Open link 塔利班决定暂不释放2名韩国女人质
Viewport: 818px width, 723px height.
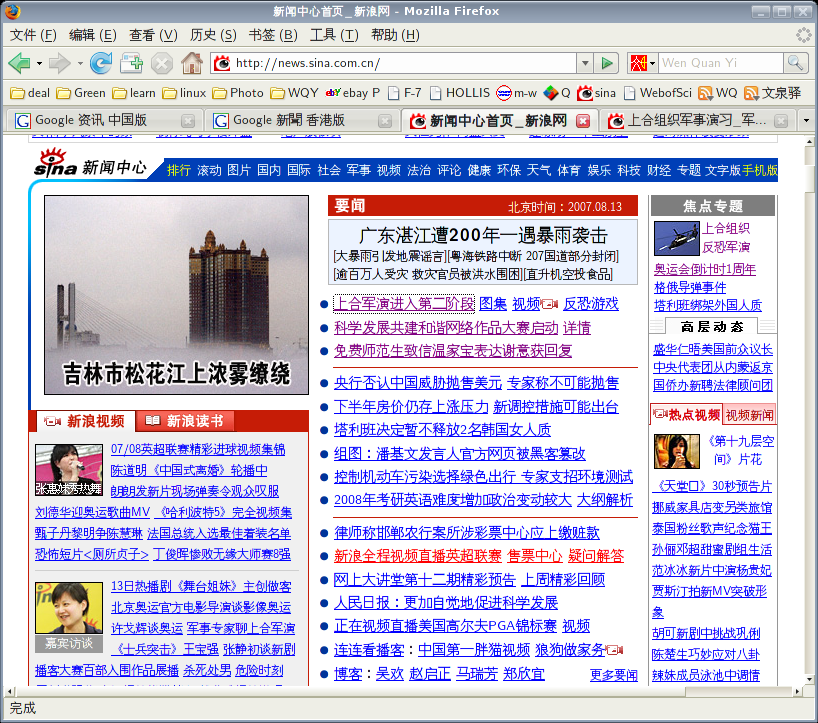click(x=442, y=430)
